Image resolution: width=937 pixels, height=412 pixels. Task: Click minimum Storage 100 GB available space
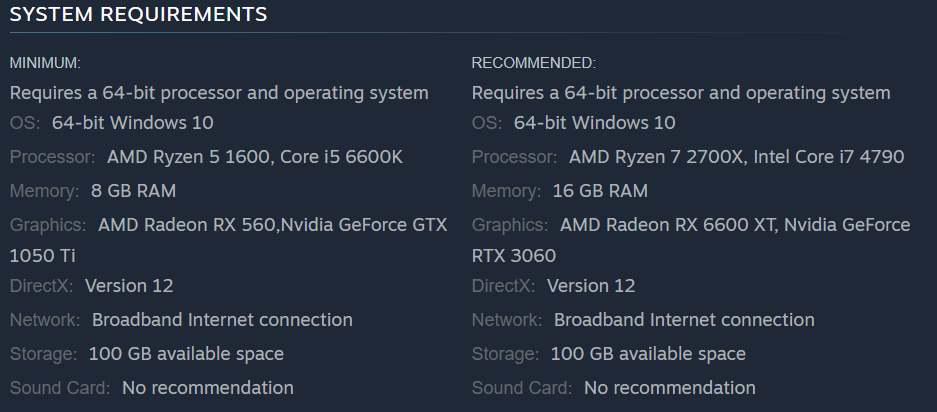pos(186,354)
